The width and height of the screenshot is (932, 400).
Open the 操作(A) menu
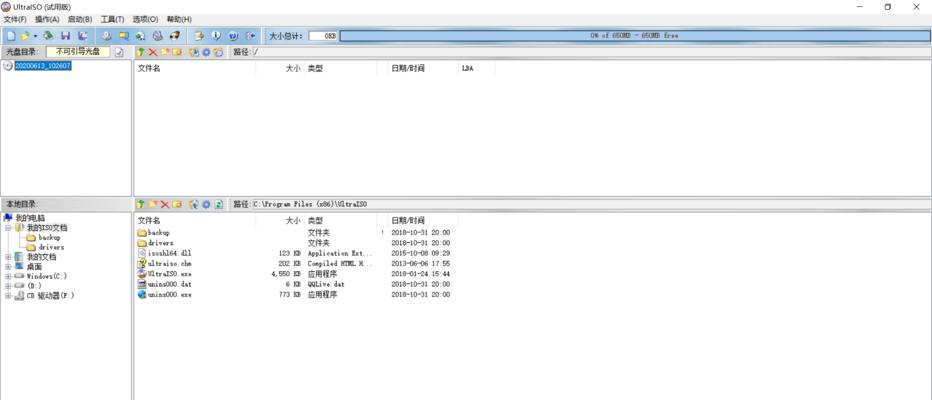pos(47,20)
